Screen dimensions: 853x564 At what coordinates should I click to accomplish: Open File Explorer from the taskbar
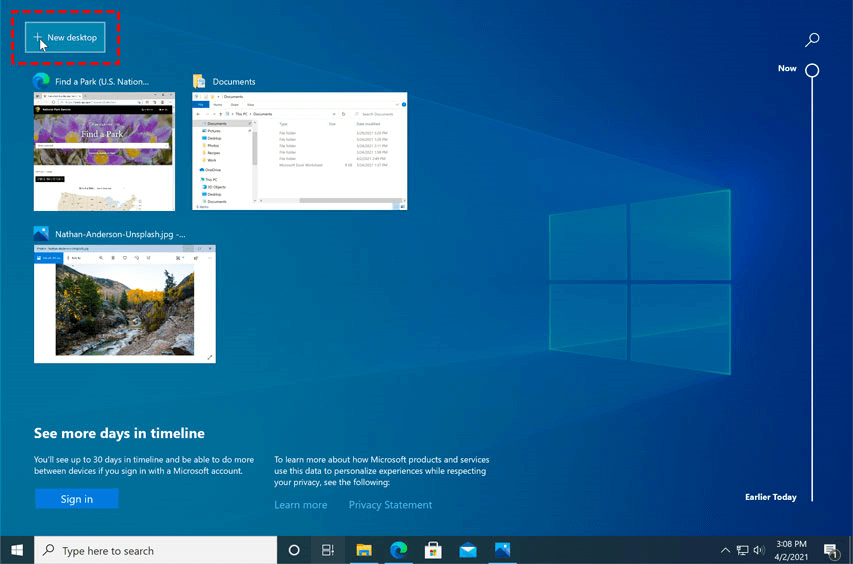point(364,550)
